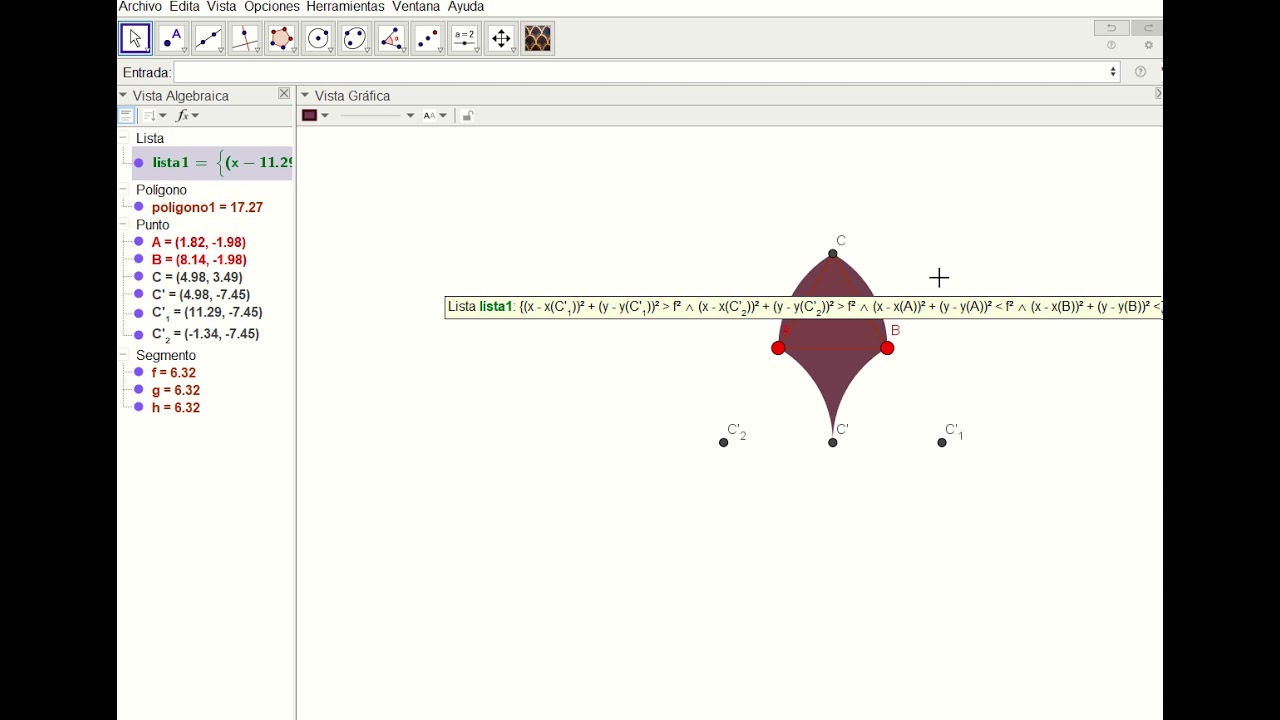Click the custom mosaic pattern tool
This screenshot has height=720, width=1280.
click(538, 38)
